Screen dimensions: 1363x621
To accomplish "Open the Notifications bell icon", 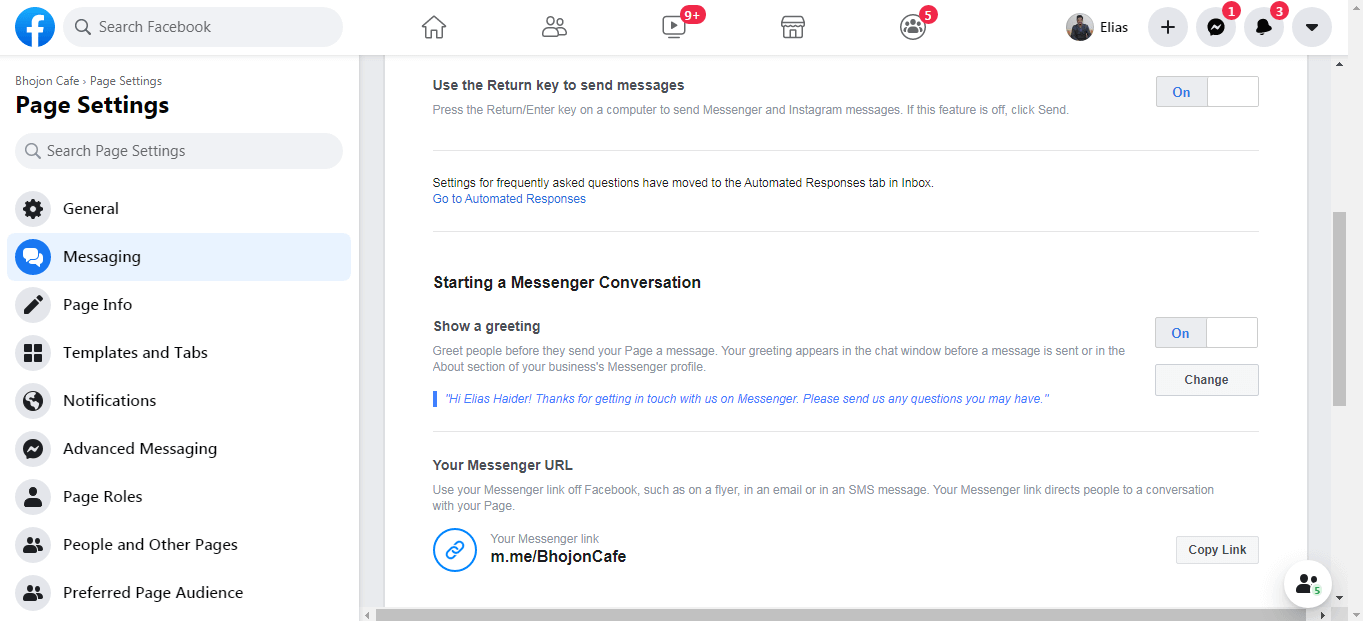I will click(1263, 27).
